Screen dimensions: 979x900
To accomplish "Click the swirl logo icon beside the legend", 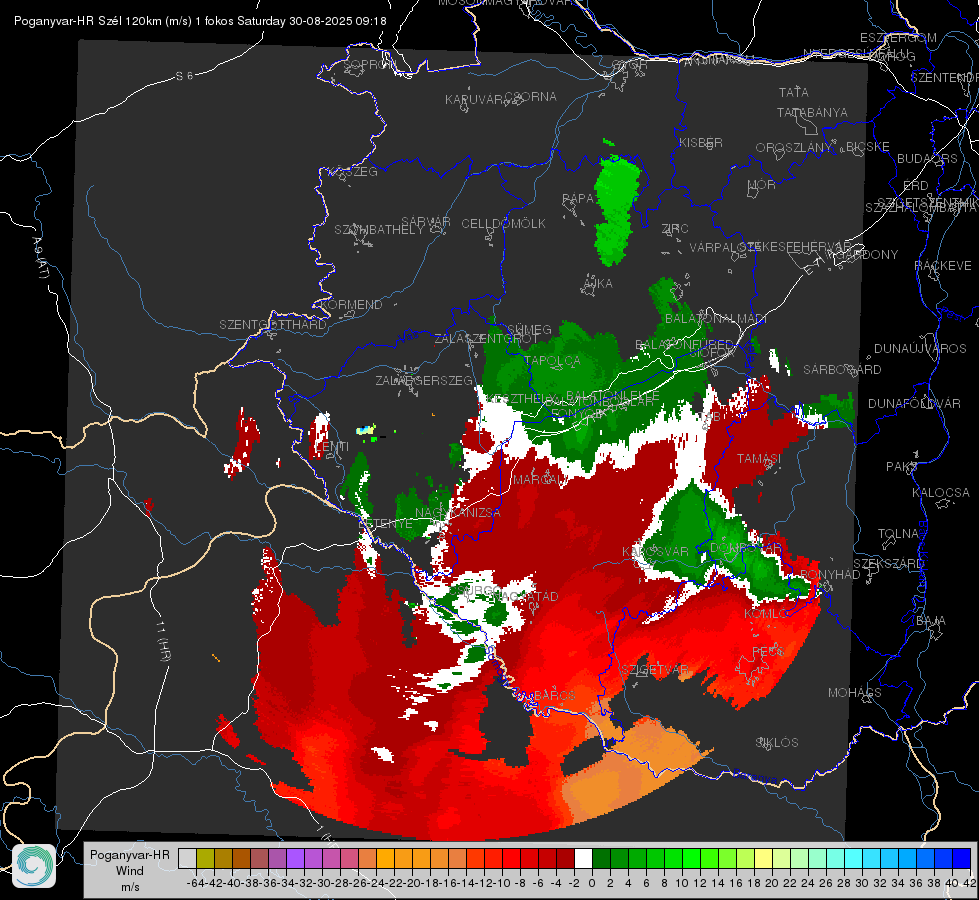I will tap(34, 866).
